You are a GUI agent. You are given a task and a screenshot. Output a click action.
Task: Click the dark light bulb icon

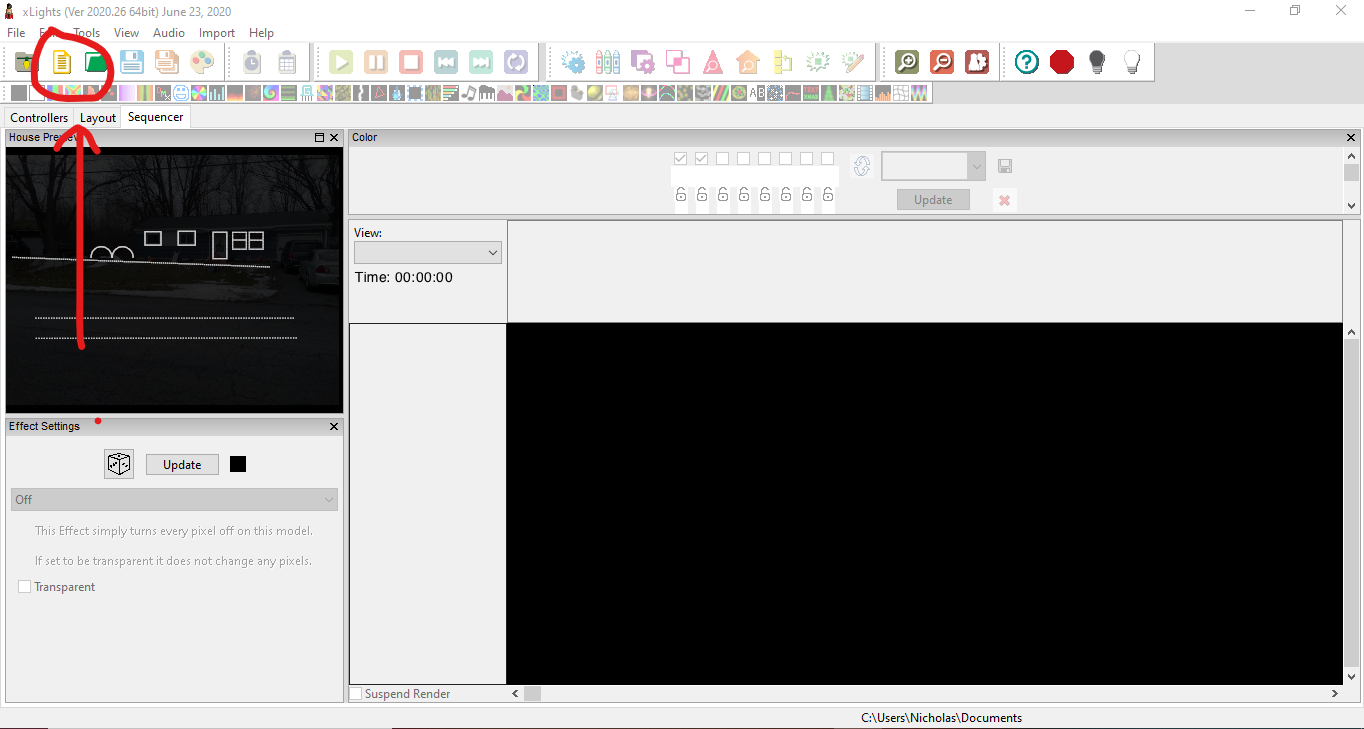[x=1097, y=62]
